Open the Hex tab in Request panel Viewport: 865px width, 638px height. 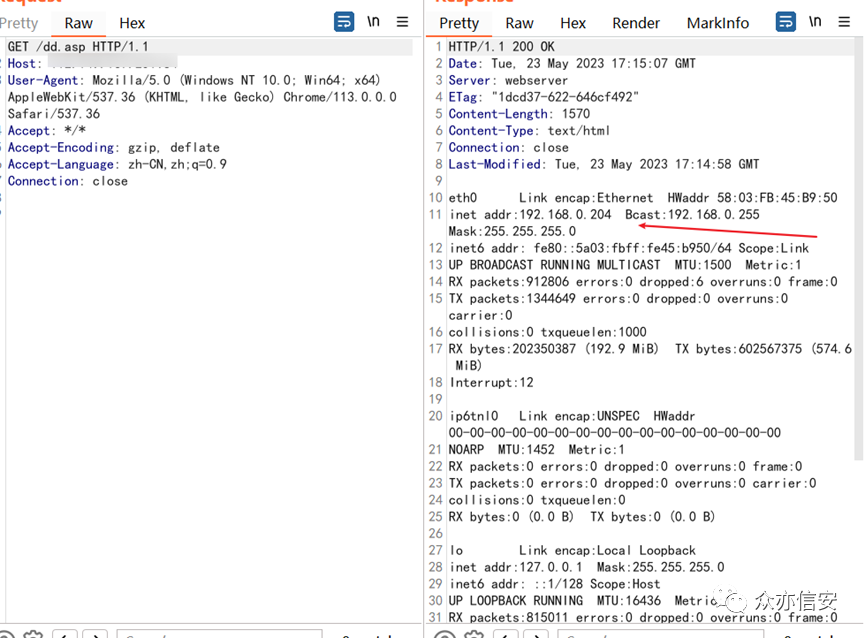click(x=132, y=23)
